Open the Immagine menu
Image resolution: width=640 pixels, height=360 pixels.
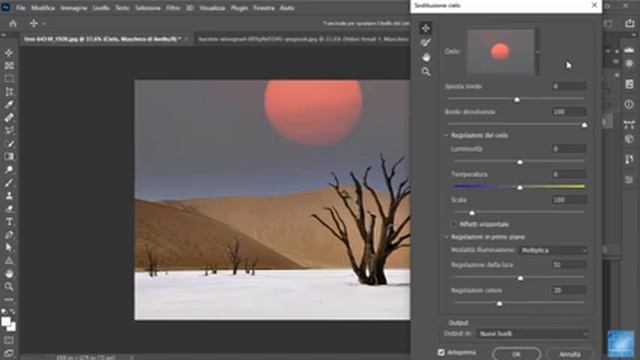73,8
